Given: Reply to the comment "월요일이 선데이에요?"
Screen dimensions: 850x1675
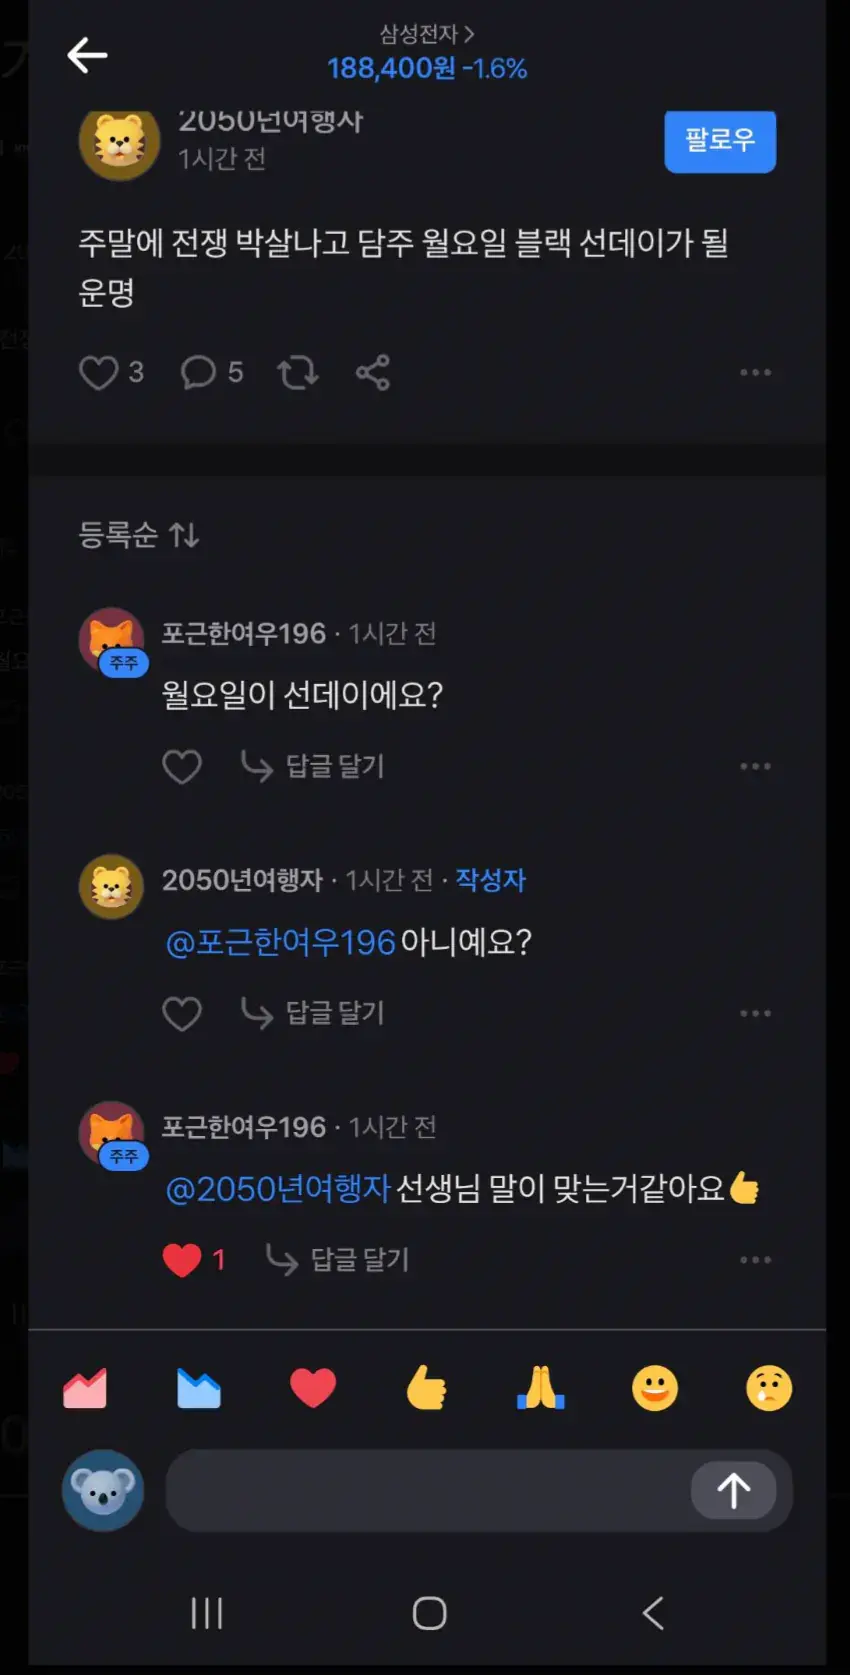Looking at the screenshot, I should click(314, 767).
